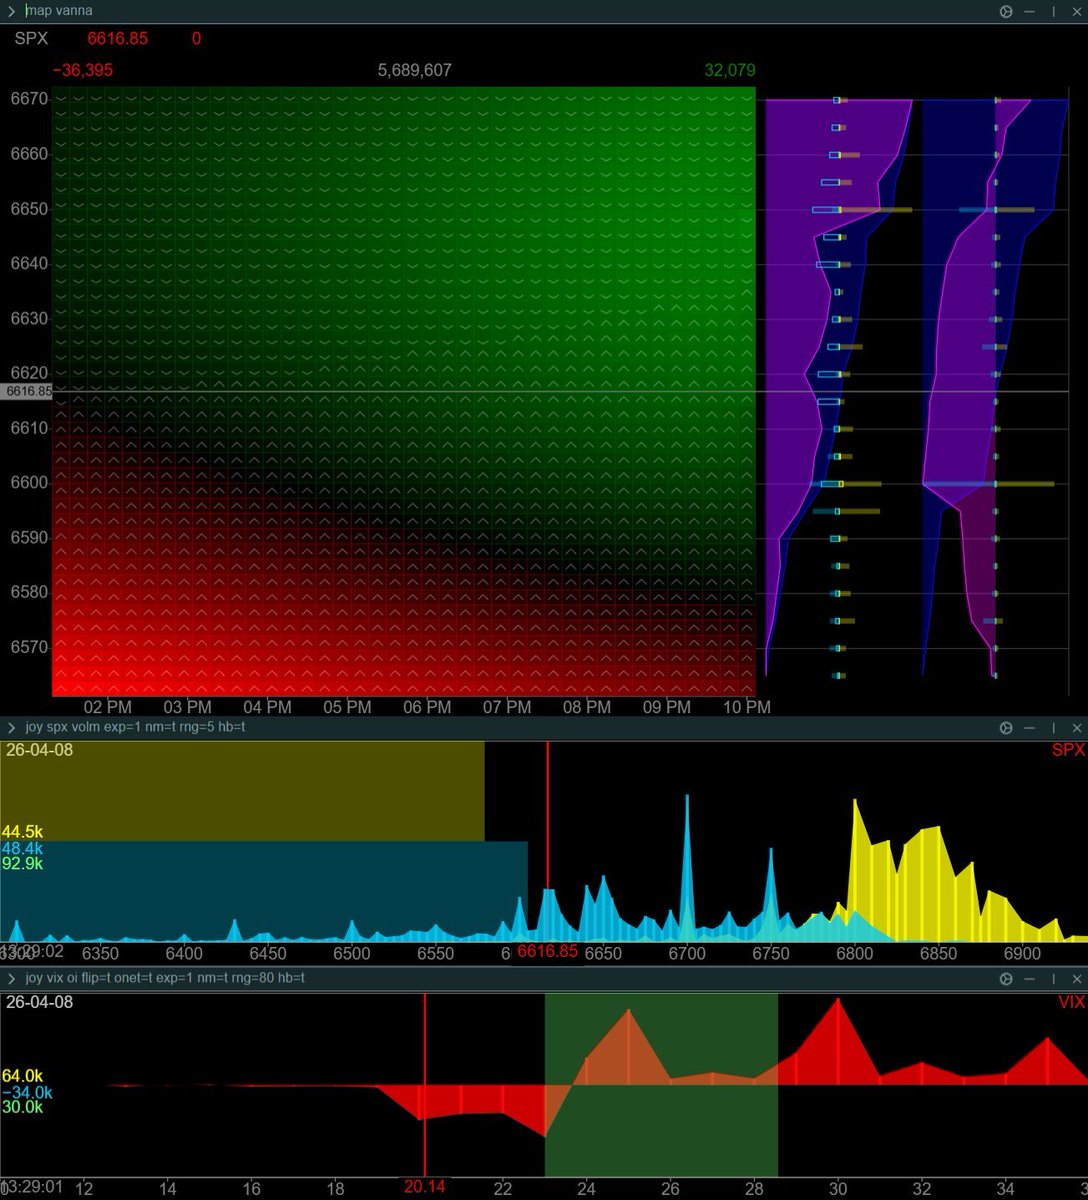This screenshot has width=1088, height=1200.
Task: Click the red 6616.85 price next to SPX ticker
Action: (x=118, y=39)
